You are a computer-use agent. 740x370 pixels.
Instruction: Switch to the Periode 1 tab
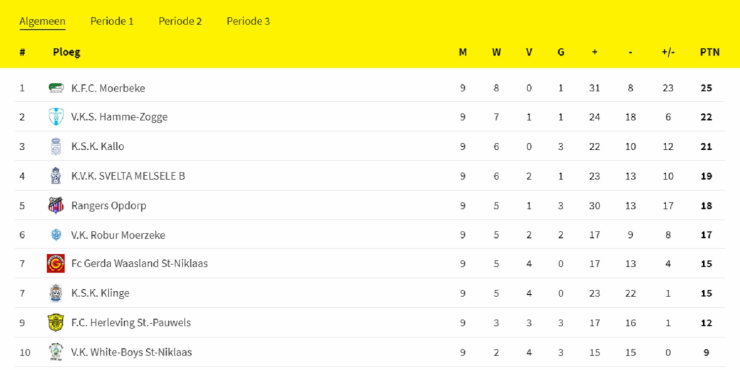click(112, 21)
